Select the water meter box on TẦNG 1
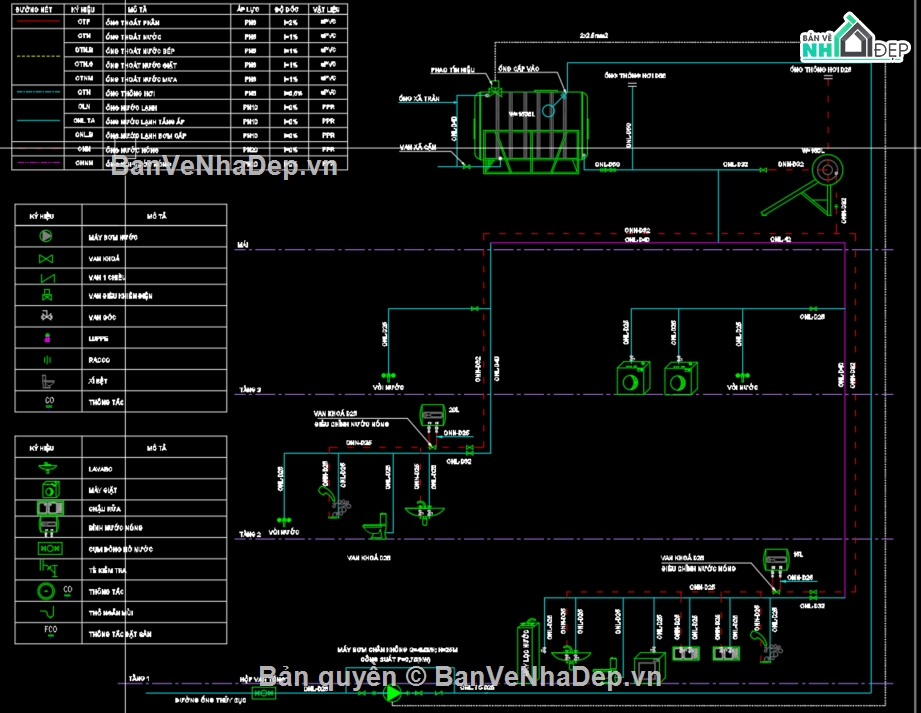 point(264,691)
